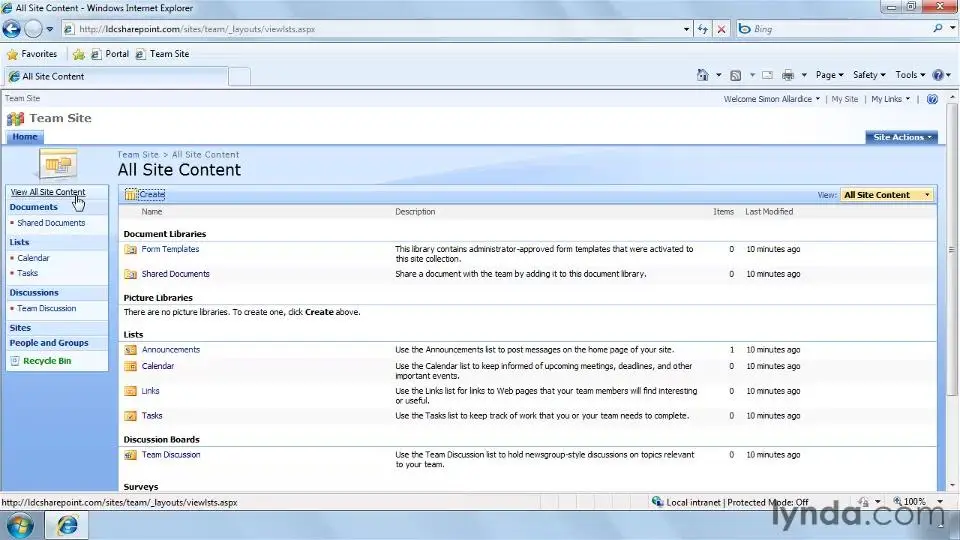Viewport: 960px width, 540px height.
Task: Click the Team Site logo icon
Action: click(x=15, y=118)
